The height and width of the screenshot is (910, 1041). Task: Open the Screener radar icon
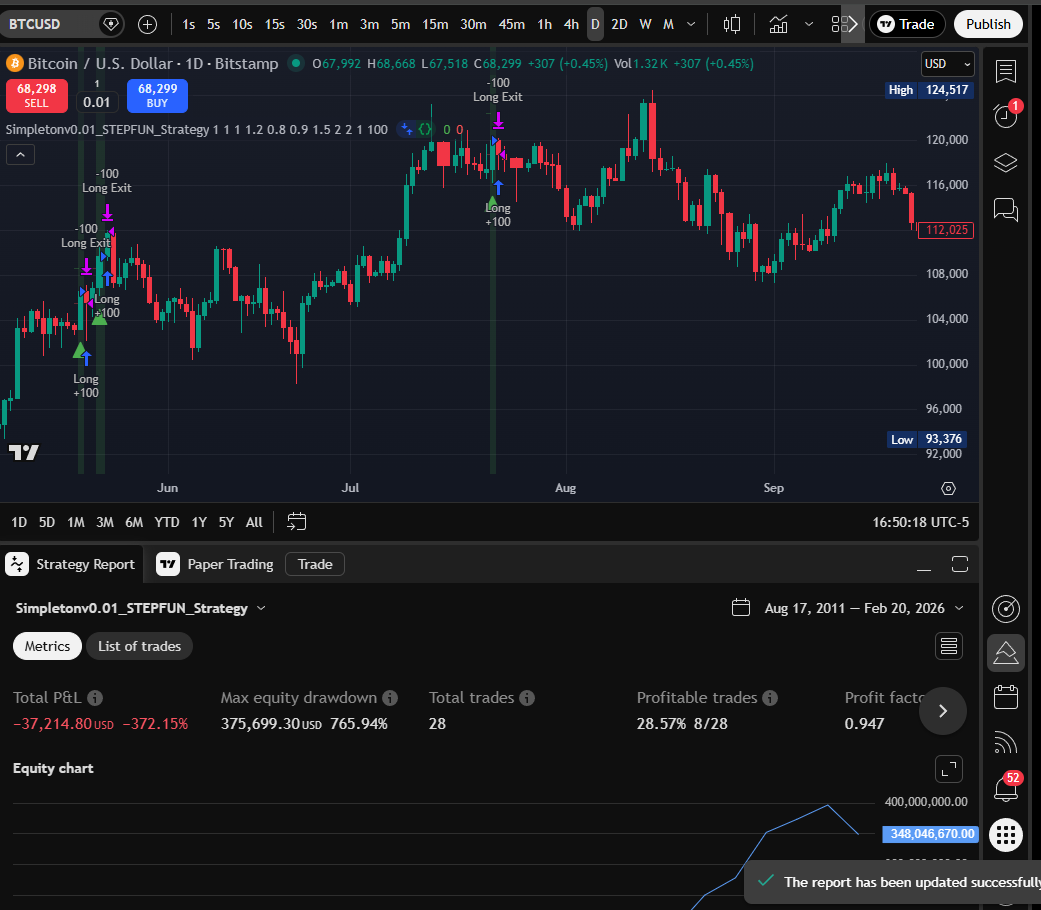(x=1005, y=608)
